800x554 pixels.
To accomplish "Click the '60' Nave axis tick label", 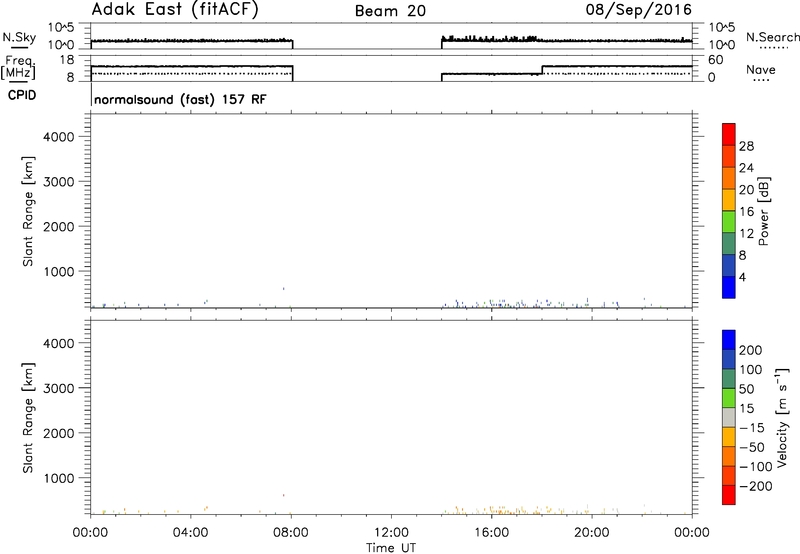I will coord(716,60).
